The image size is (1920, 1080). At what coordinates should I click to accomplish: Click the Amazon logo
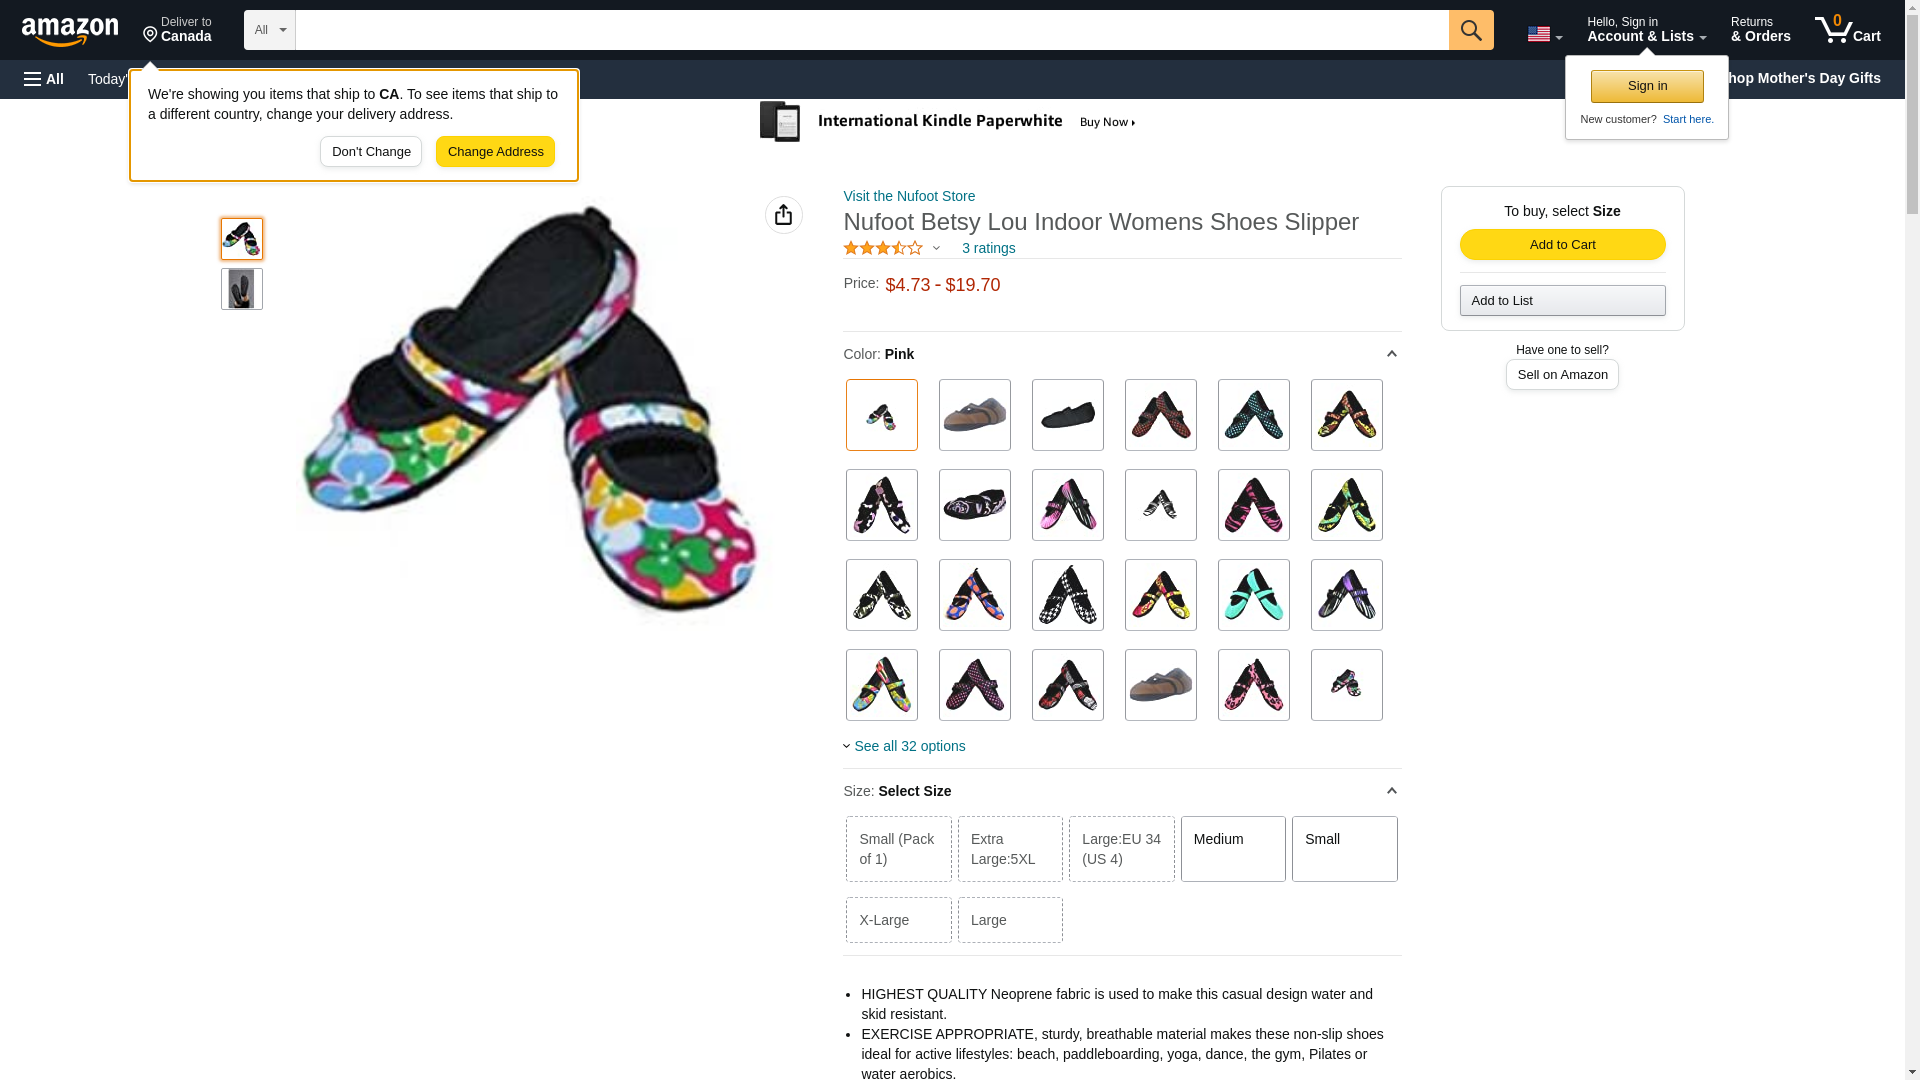coord(70,32)
